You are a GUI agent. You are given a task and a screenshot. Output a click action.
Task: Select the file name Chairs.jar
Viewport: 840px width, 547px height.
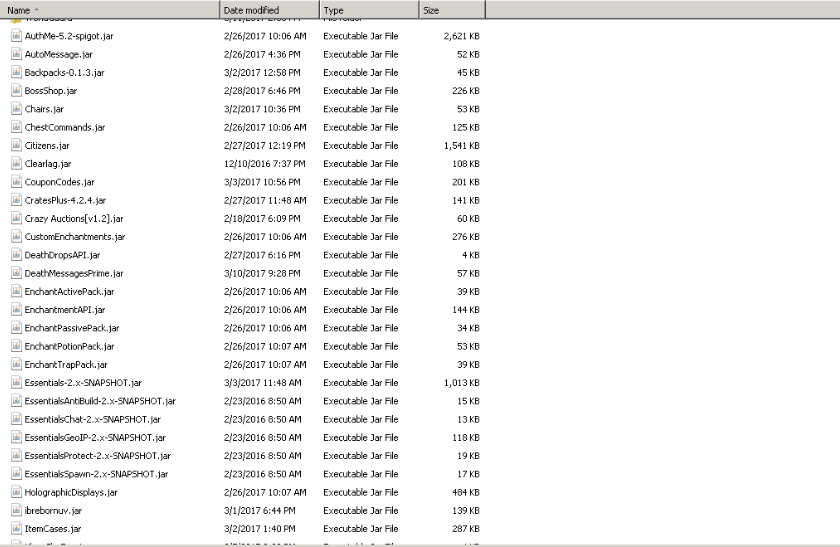[44, 109]
